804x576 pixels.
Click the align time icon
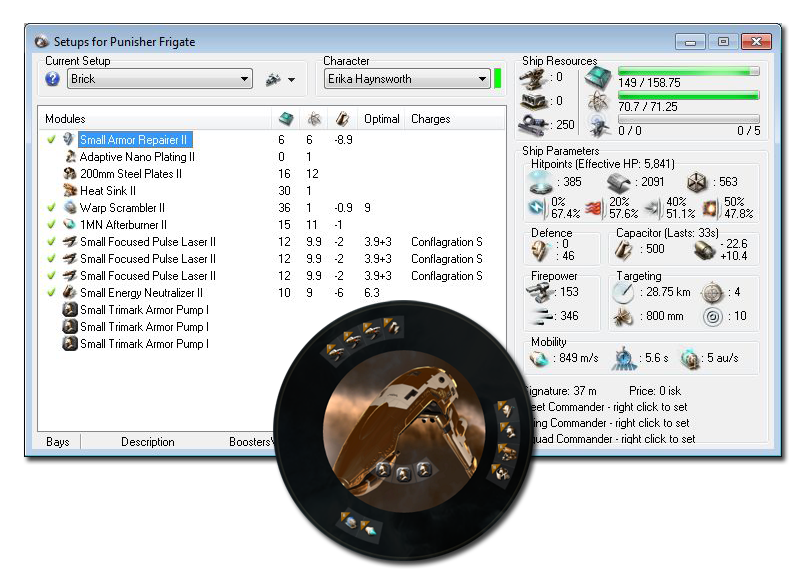coord(624,359)
